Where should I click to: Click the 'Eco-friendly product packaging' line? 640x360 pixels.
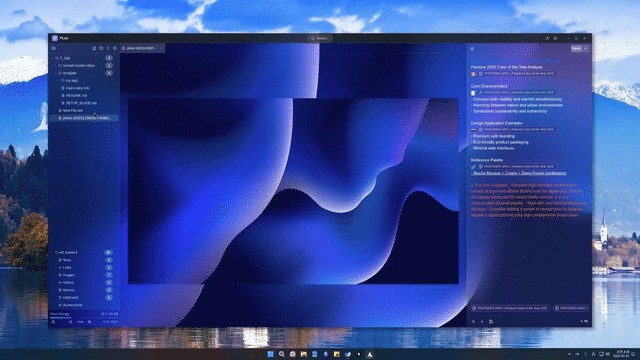tap(500, 142)
